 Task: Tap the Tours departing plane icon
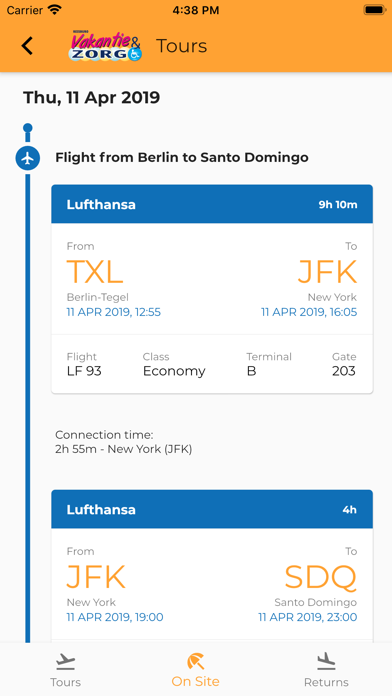coord(66,662)
